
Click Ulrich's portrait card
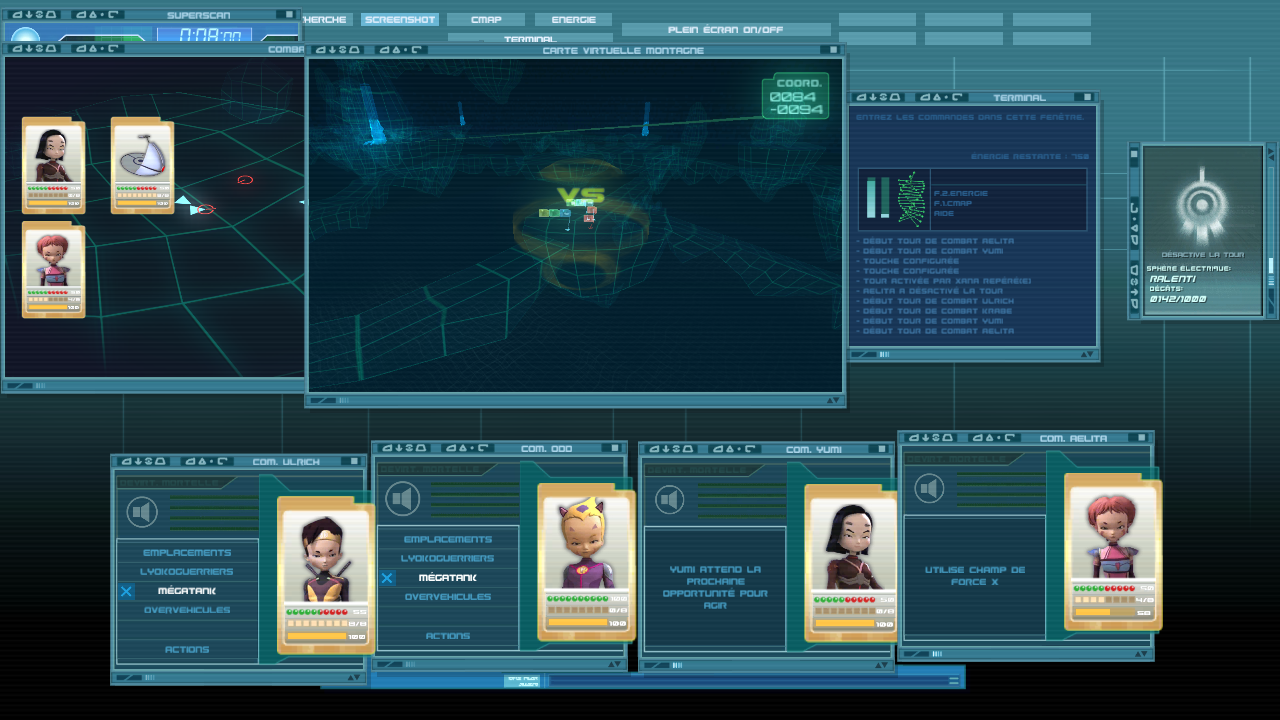pos(326,576)
